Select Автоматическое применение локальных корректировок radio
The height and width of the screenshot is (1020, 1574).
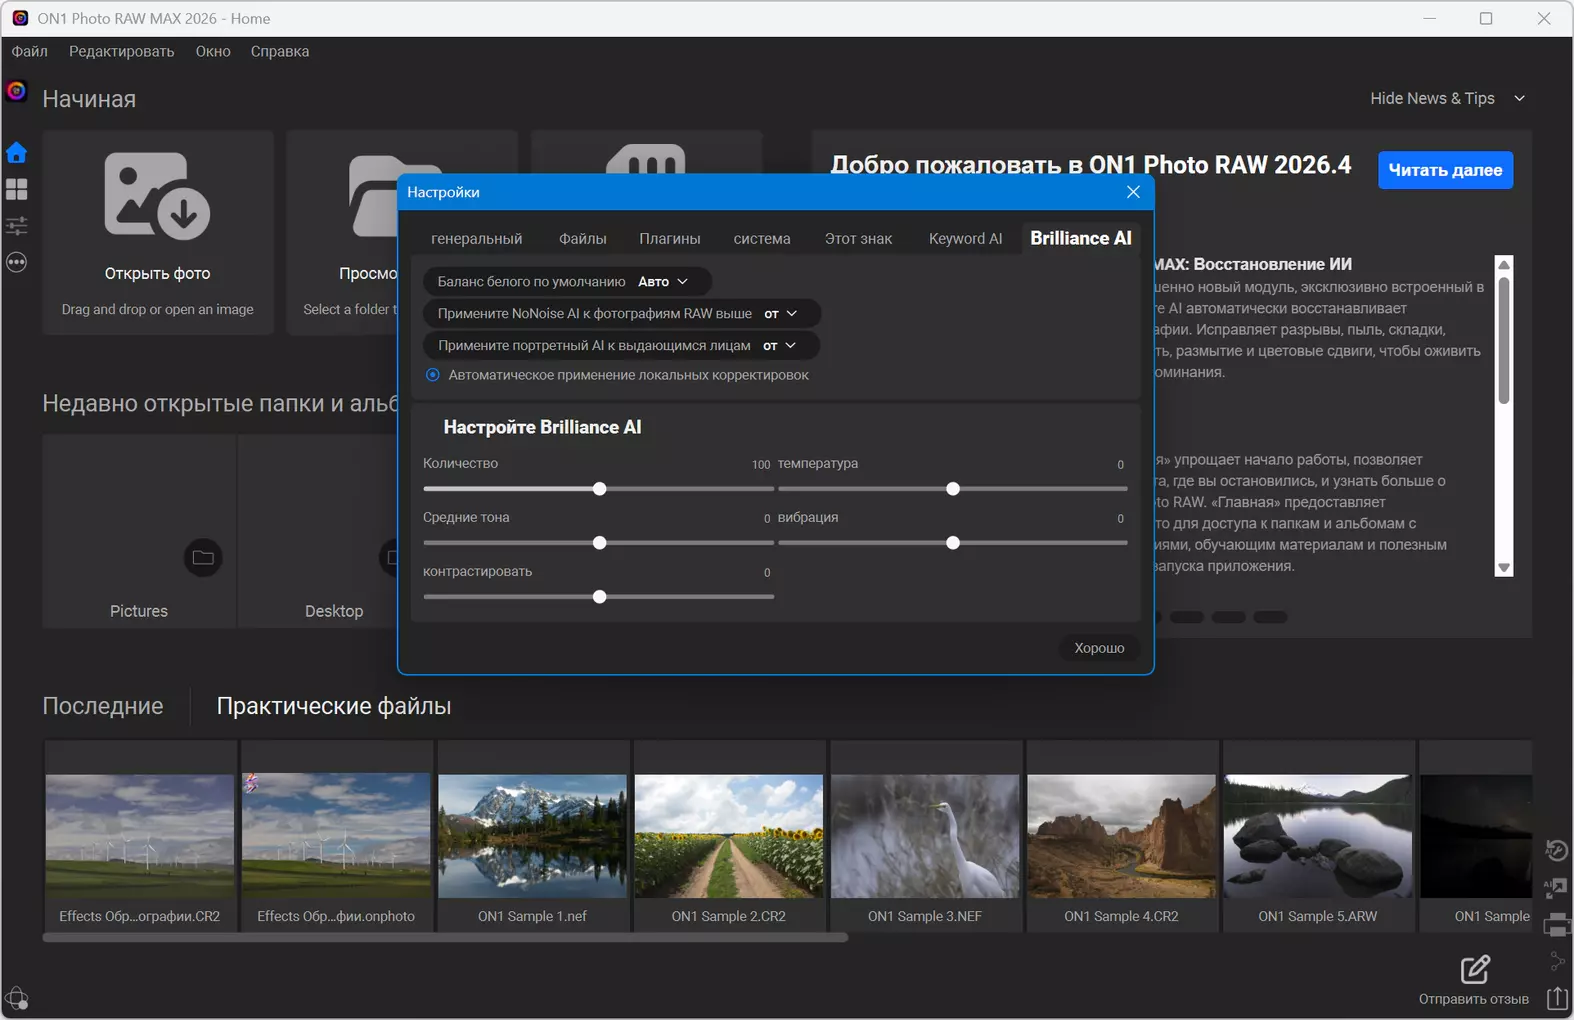pyautogui.click(x=433, y=375)
